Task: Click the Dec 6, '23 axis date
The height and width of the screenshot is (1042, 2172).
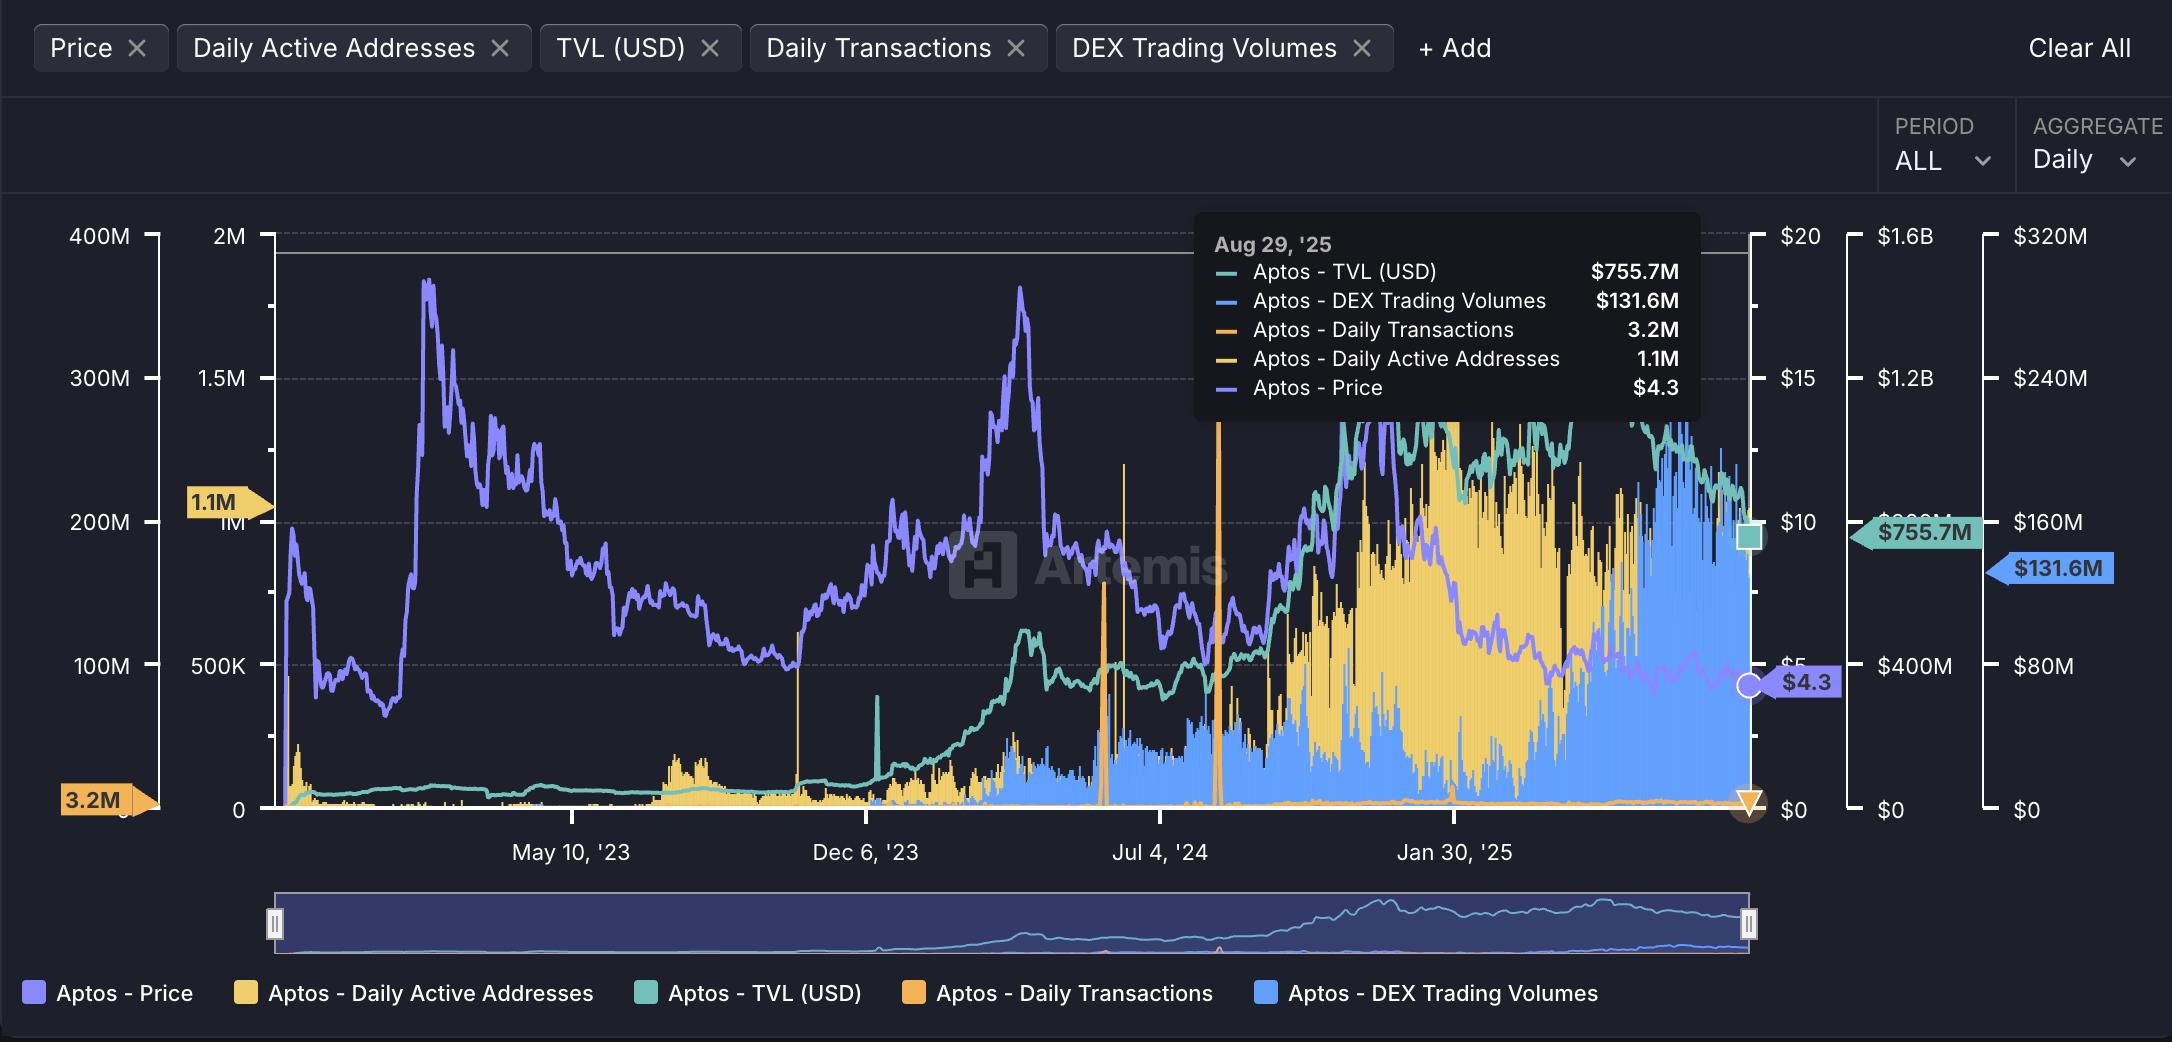Action: (865, 852)
